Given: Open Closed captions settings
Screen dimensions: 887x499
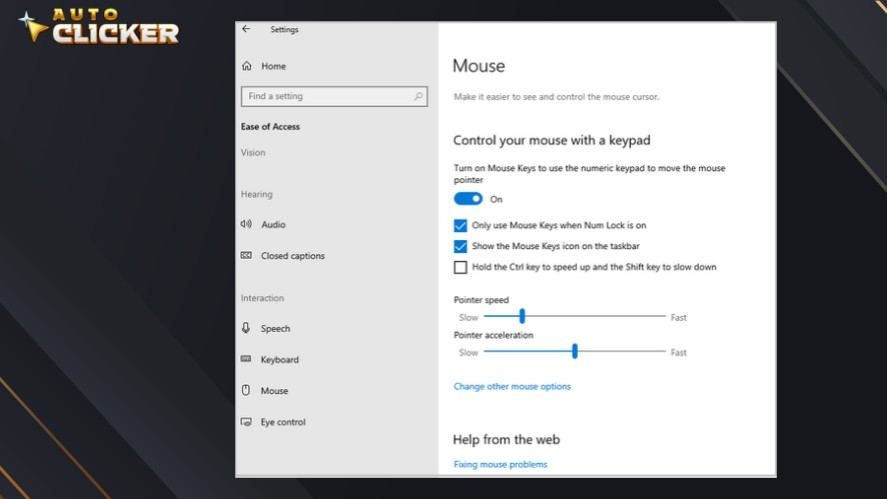Looking at the screenshot, I should point(292,256).
